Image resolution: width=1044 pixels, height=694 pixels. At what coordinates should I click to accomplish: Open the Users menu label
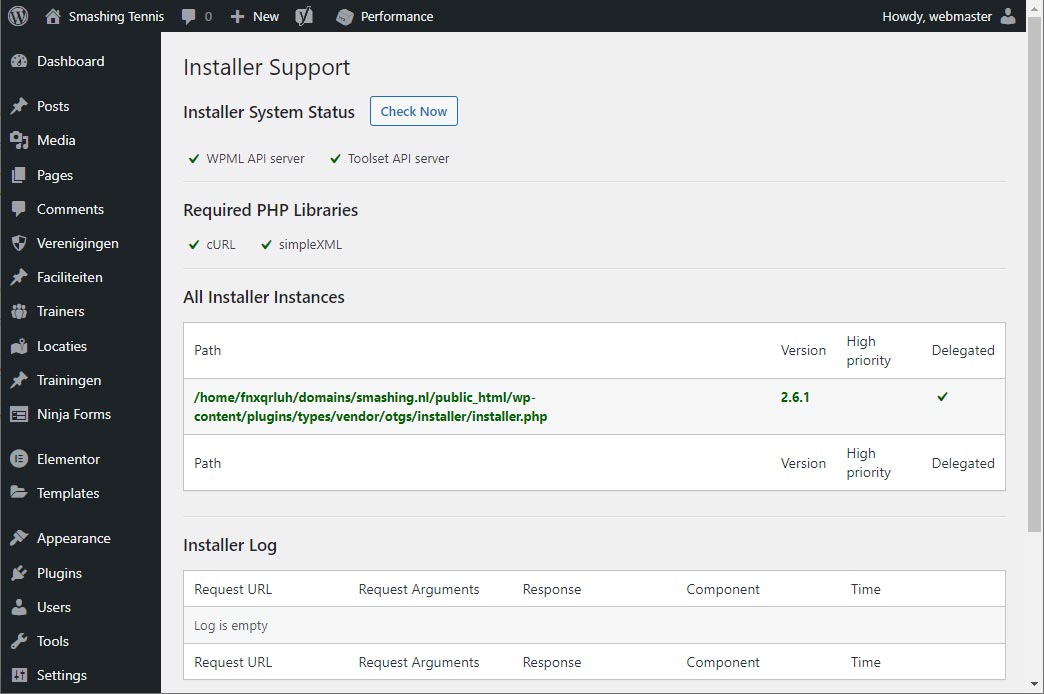click(x=54, y=607)
